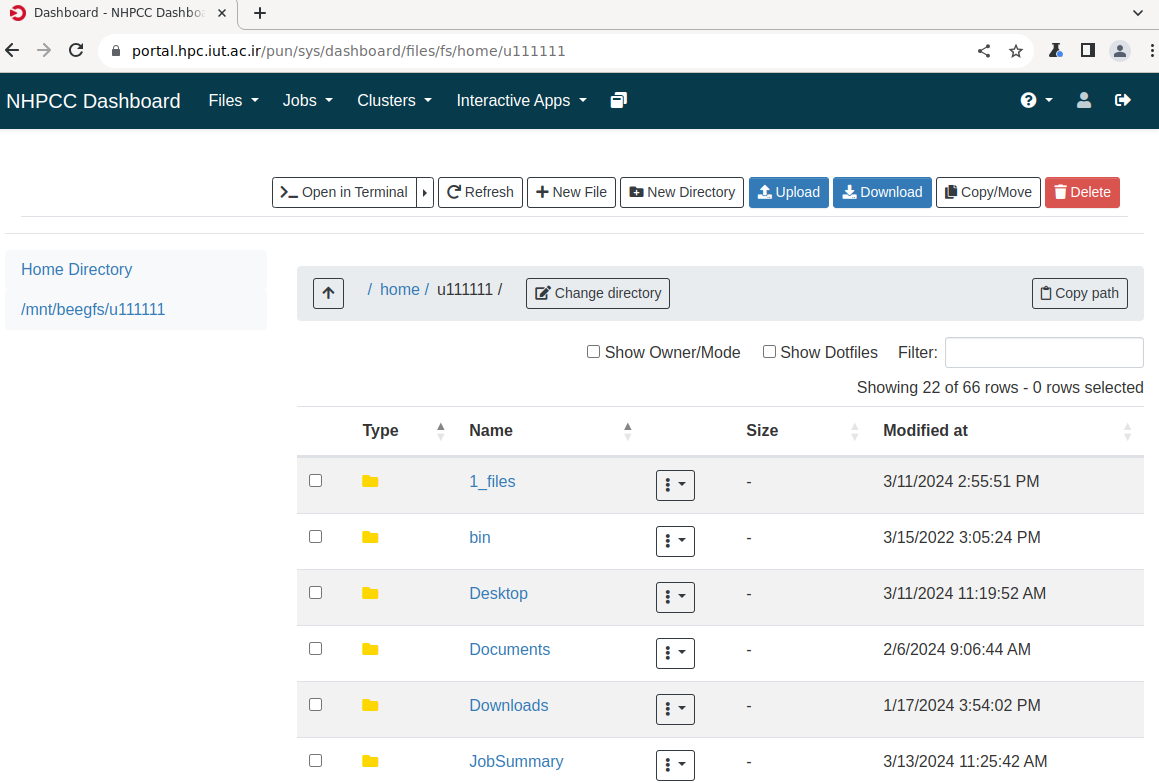Click the Downloads folder icon
This screenshot has height=783, width=1159.
click(x=370, y=705)
